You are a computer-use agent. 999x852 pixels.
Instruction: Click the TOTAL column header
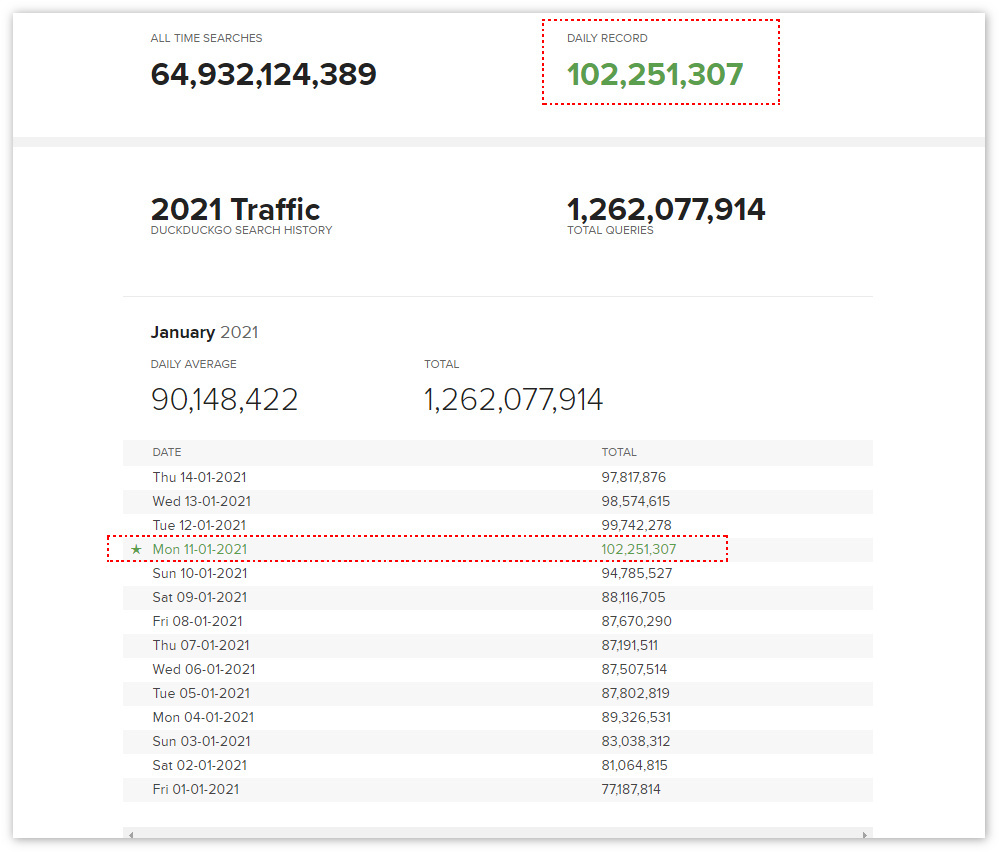tap(619, 453)
